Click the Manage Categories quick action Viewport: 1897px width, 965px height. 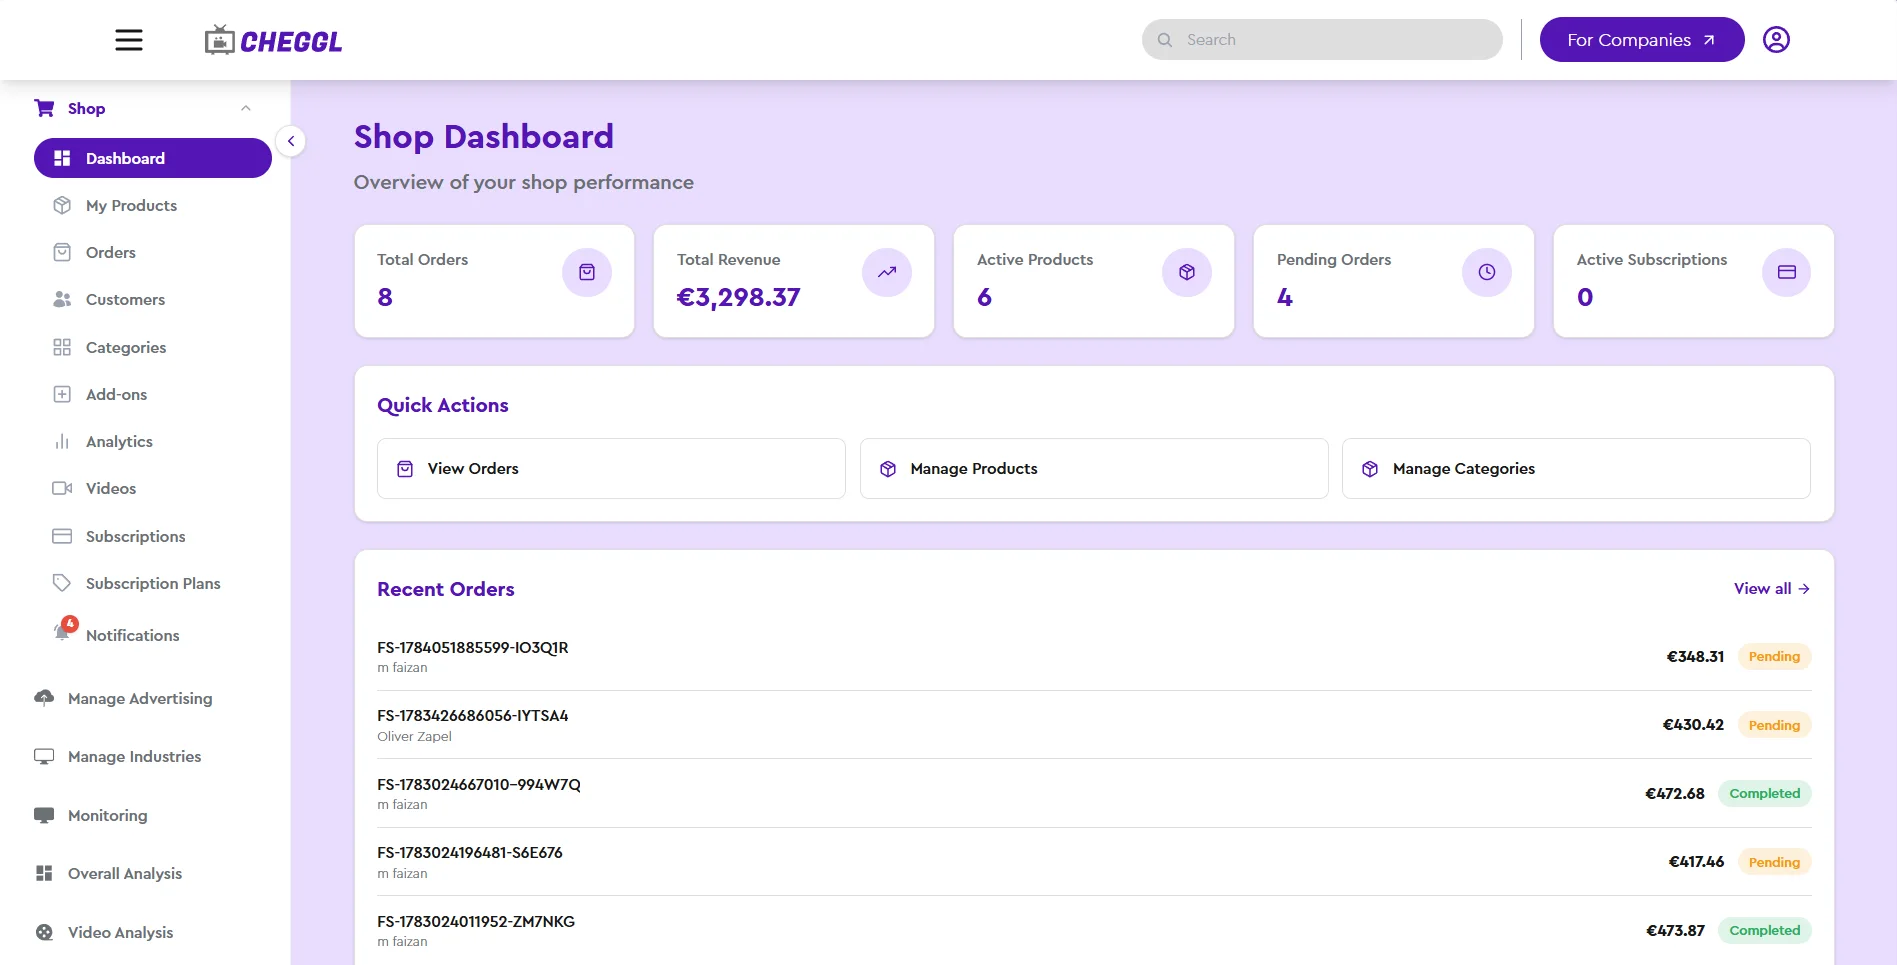[x=1576, y=468]
